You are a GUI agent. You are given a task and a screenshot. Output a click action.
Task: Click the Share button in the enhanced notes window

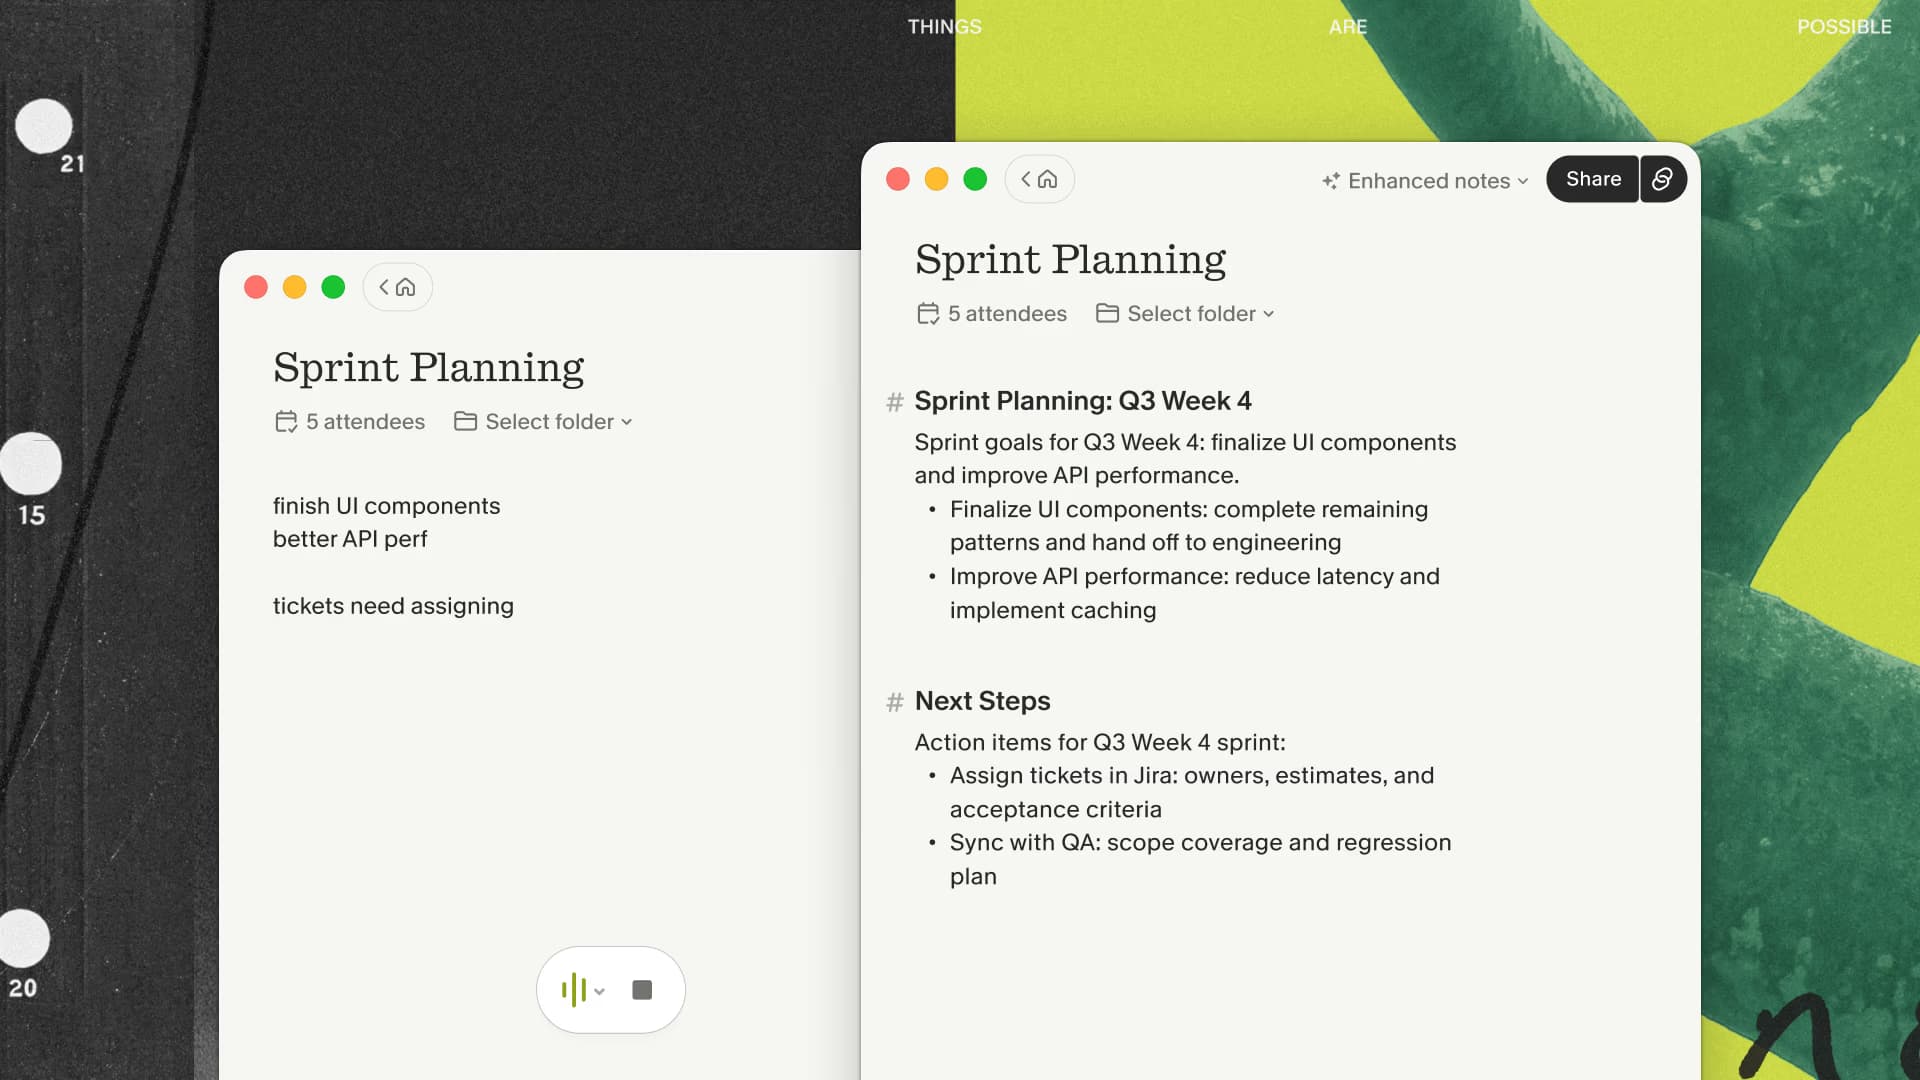(1593, 179)
